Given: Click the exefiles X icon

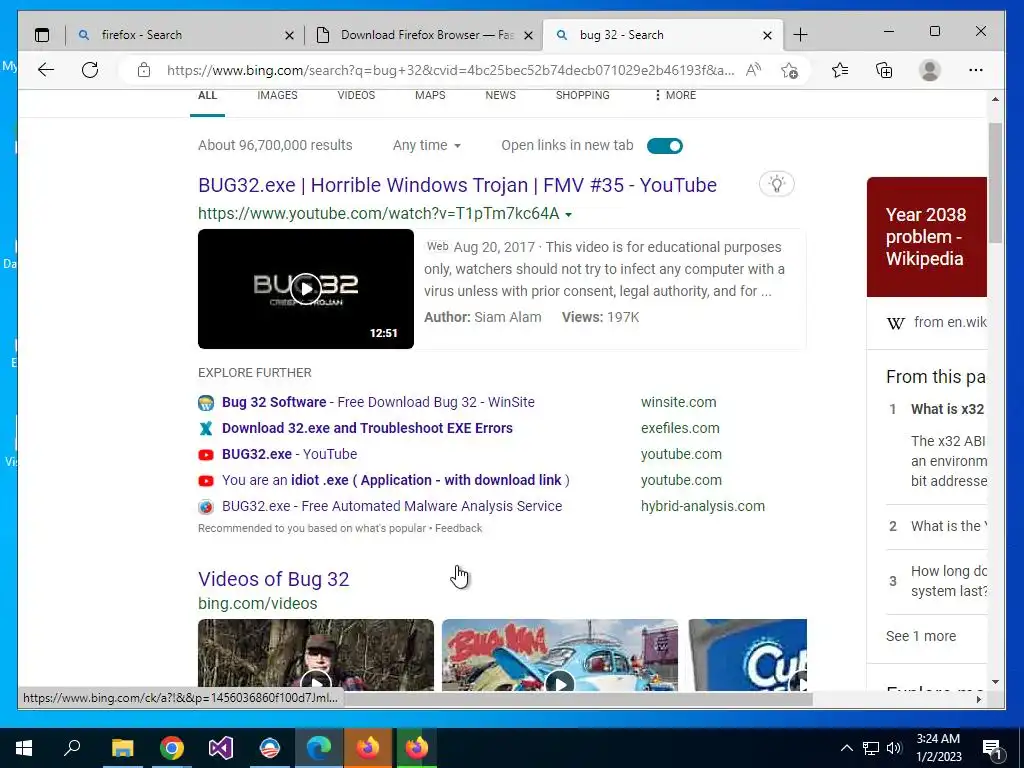Looking at the screenshot, I should pos(206,428).
